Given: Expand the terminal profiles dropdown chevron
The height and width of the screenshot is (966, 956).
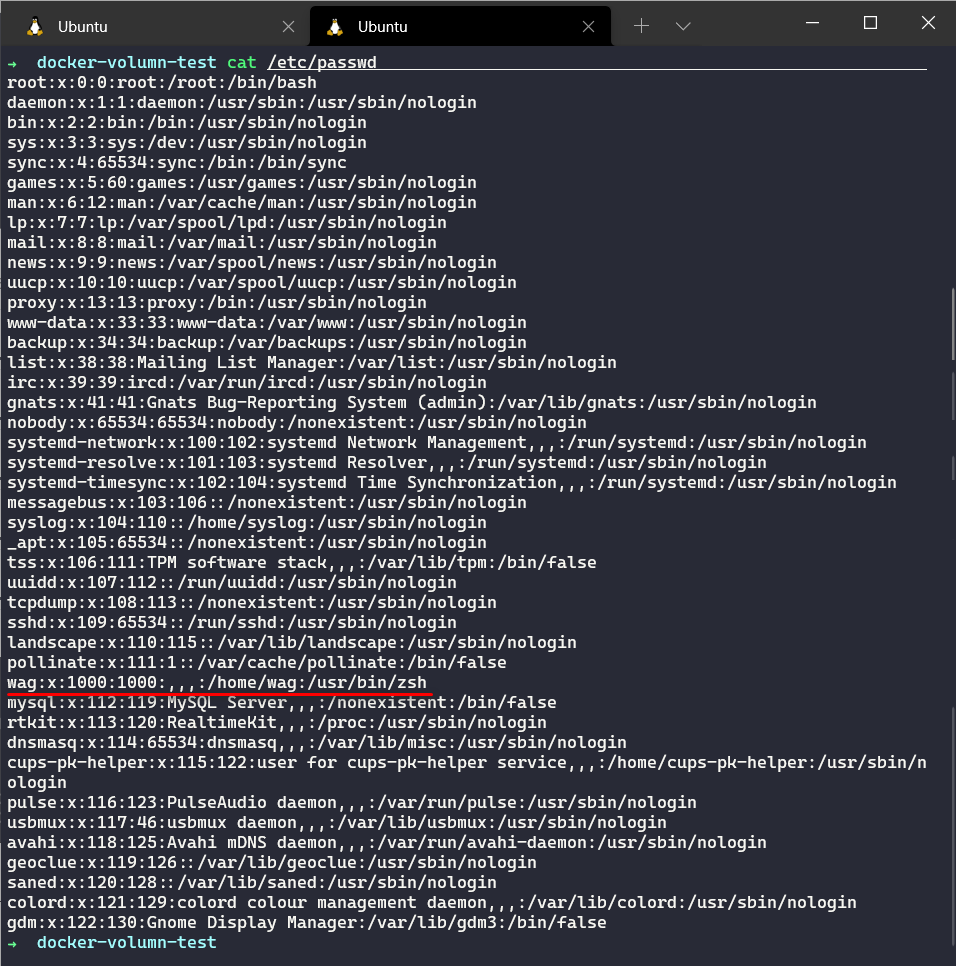Looking at the screenshot, I should tap(683, 26).
